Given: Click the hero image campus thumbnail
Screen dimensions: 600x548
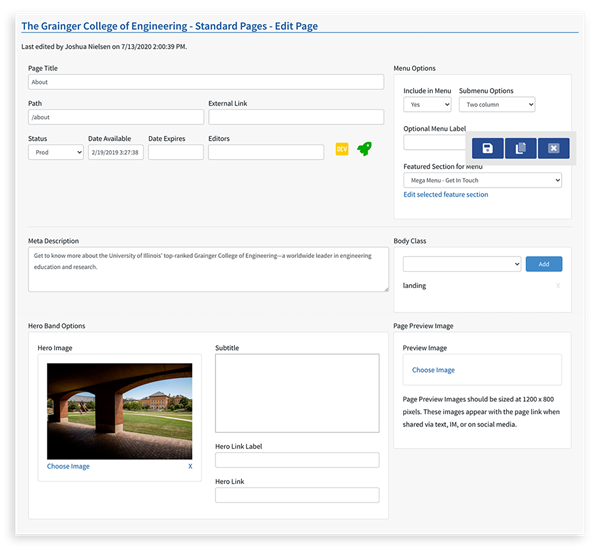Looking at the screenshot, I should coord(119,411).
